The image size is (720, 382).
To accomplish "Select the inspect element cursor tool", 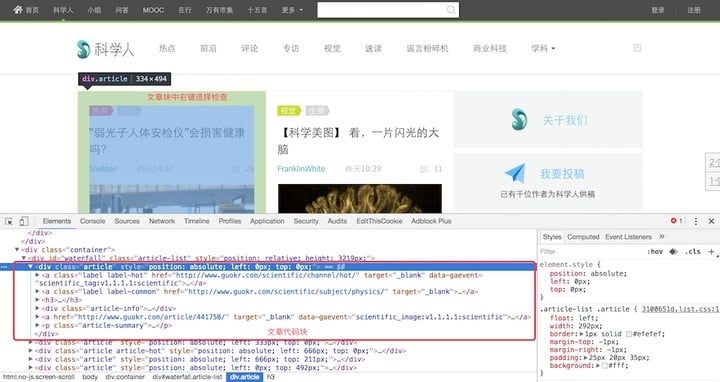I will coord(9,221).
